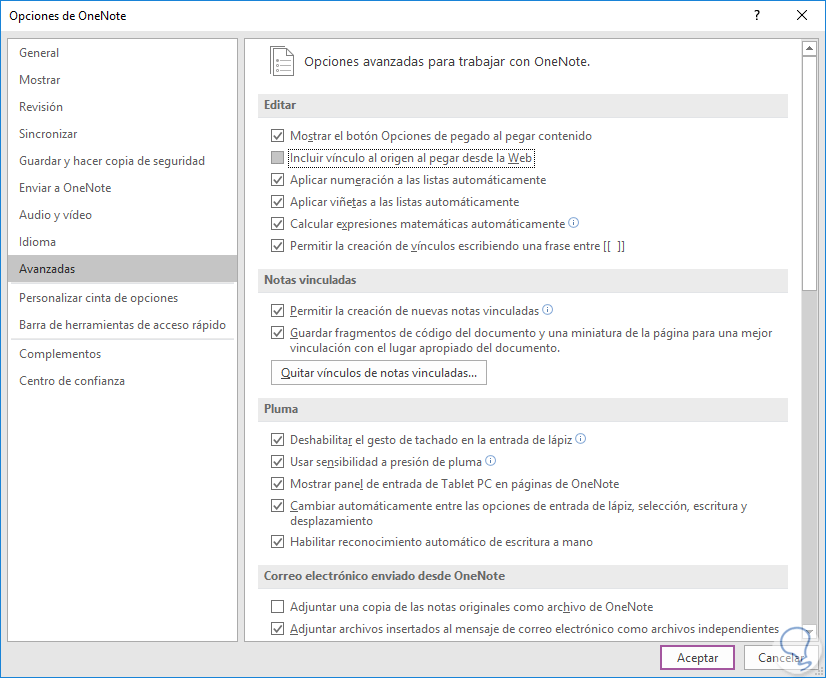Uncheck Mostrar panel de entrada de Tablet PC
The width and height of the screenshot is (826, 678).
tap(278, 484)
